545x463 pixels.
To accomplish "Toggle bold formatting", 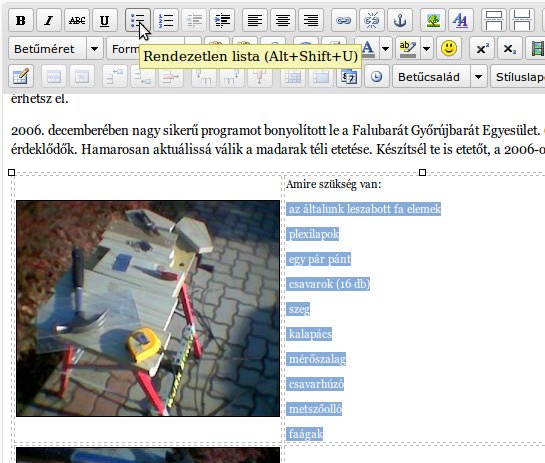I will pos(21,20).
